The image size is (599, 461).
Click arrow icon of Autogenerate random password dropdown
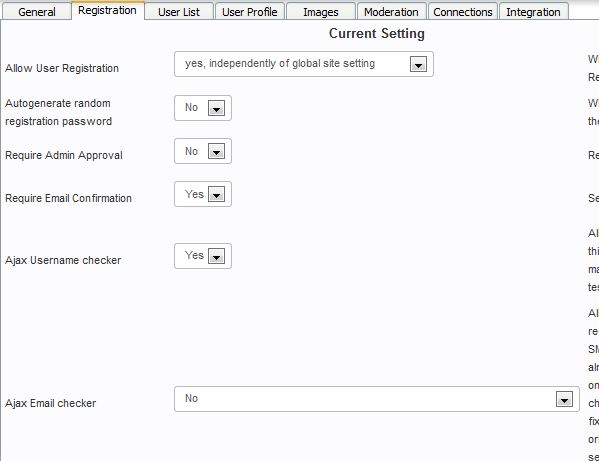tap(216, 108)
